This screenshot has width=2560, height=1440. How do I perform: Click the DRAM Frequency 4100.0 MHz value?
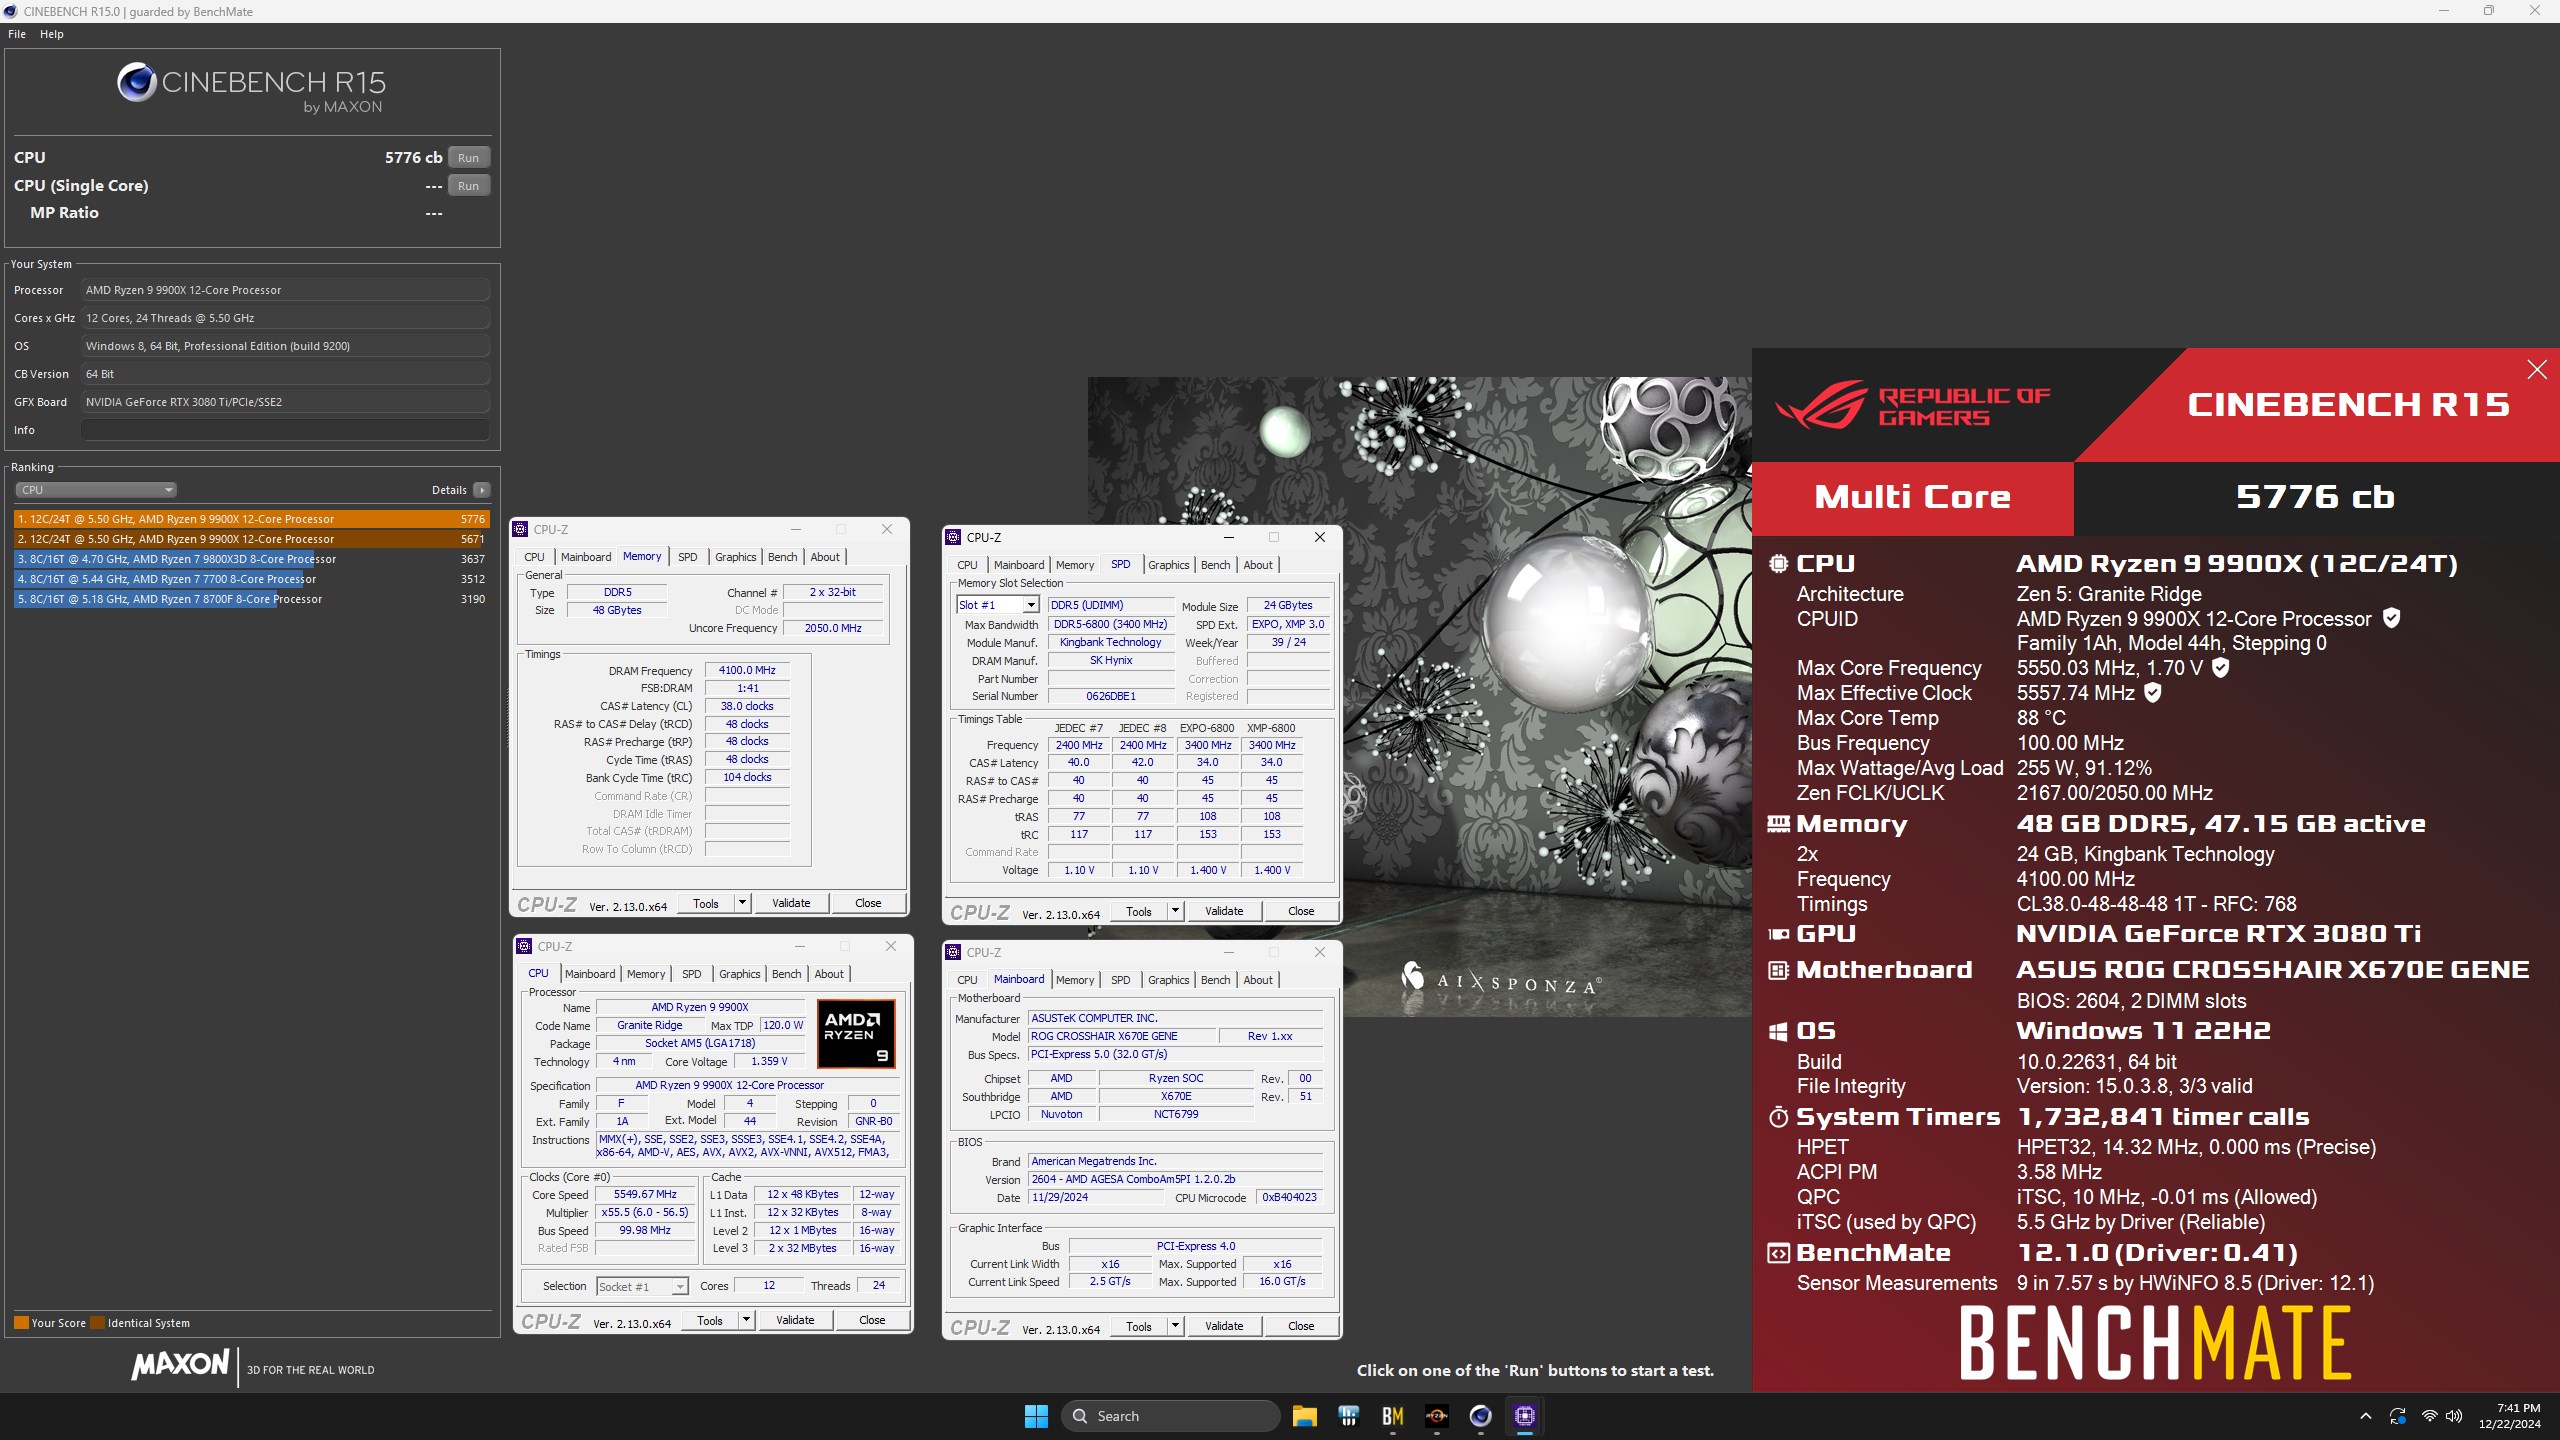tap(747, 670)
